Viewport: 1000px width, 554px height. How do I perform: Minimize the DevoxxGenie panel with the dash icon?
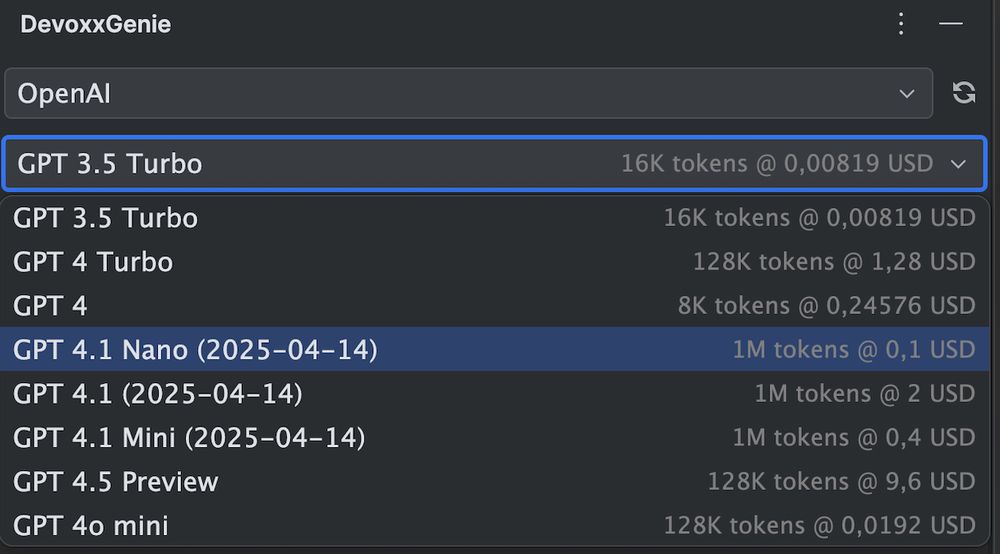tap(950, 24)
